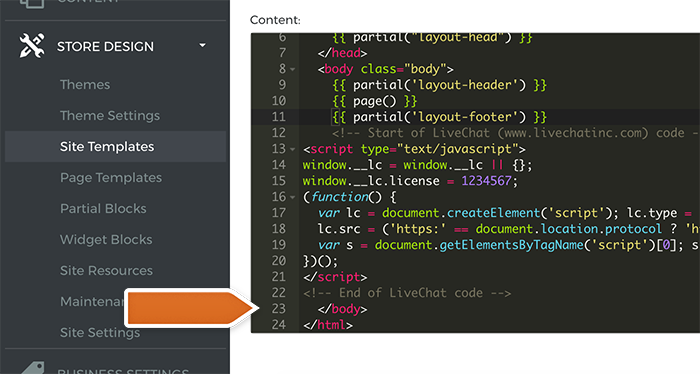Open Partial Blocks section
This screenshot has height=374, width=700.
103,208
